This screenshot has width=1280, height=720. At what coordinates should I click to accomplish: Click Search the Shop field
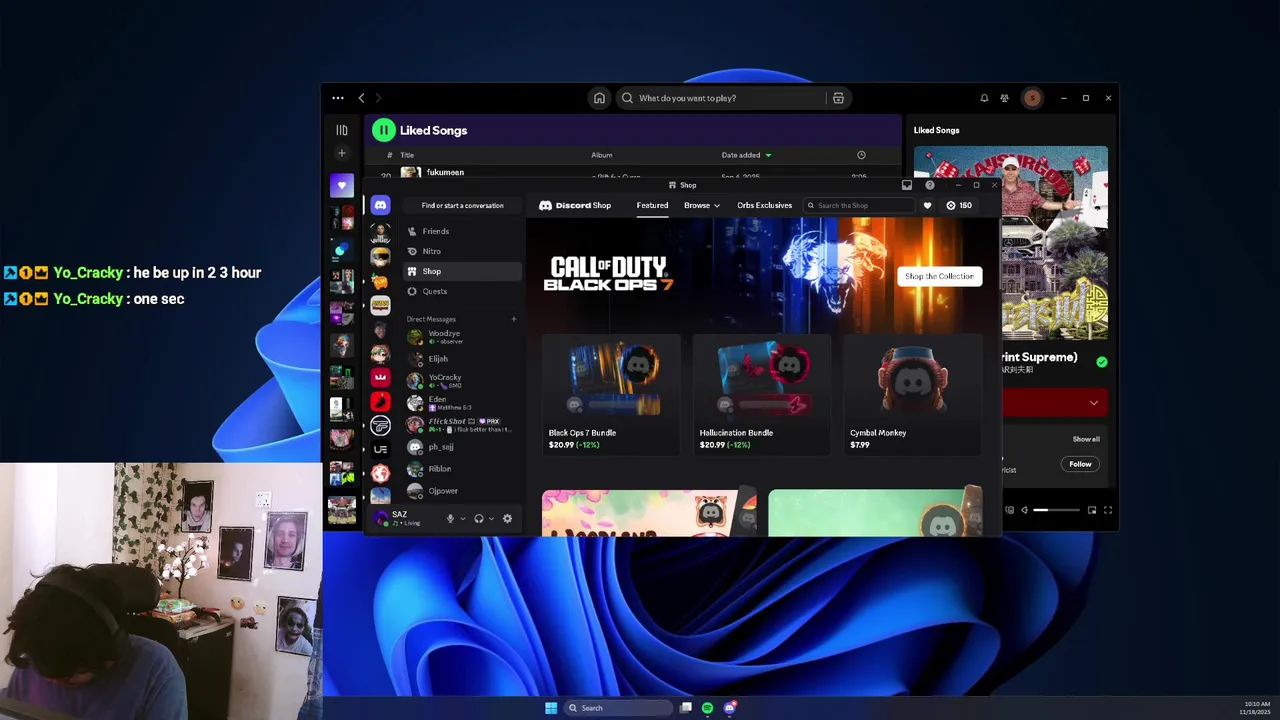pyautogui.click(x=859, y=205)
